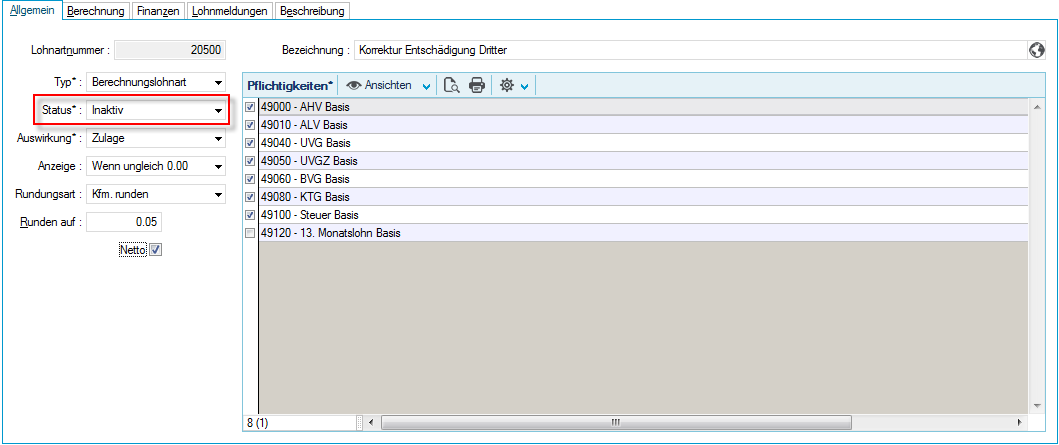Viewport: 1059px width, 445px height.
Task: Toggle the Netto checkbox
Action: (155, 251)
